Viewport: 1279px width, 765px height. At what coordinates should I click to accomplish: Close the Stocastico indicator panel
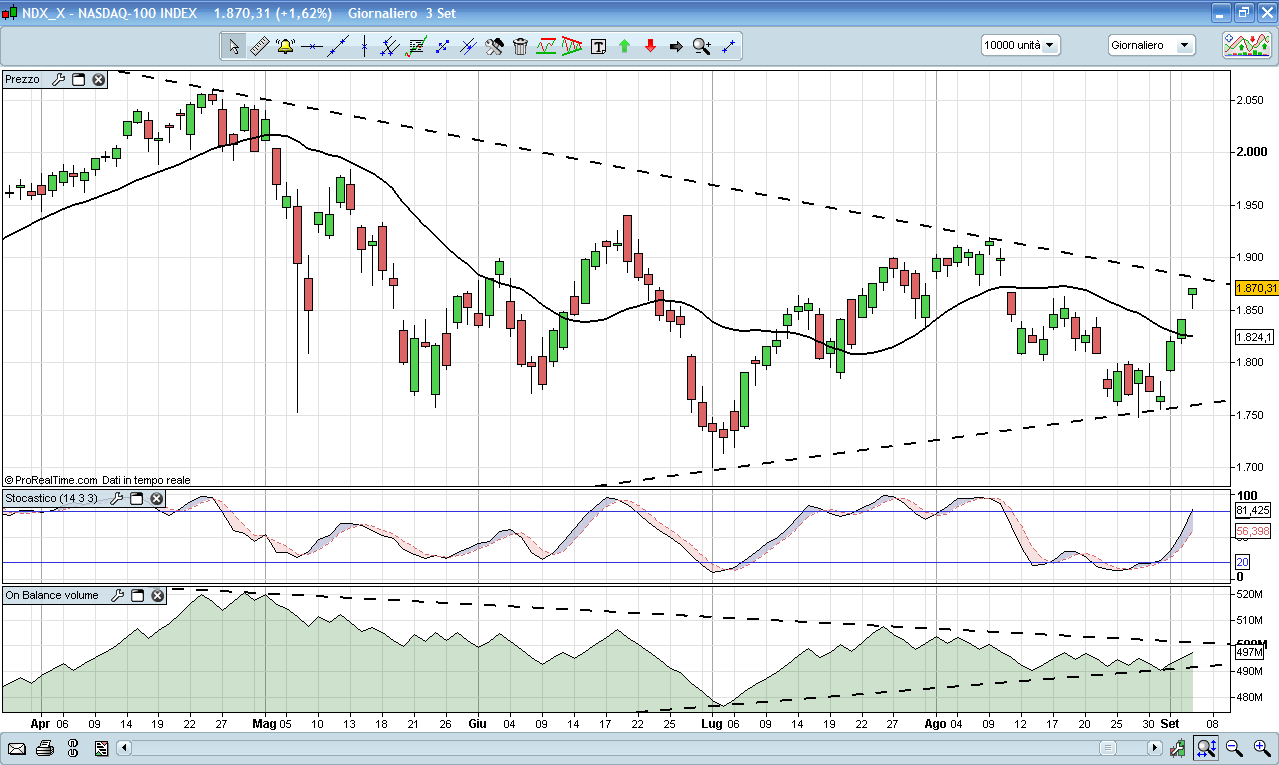(x=156, y=498)
